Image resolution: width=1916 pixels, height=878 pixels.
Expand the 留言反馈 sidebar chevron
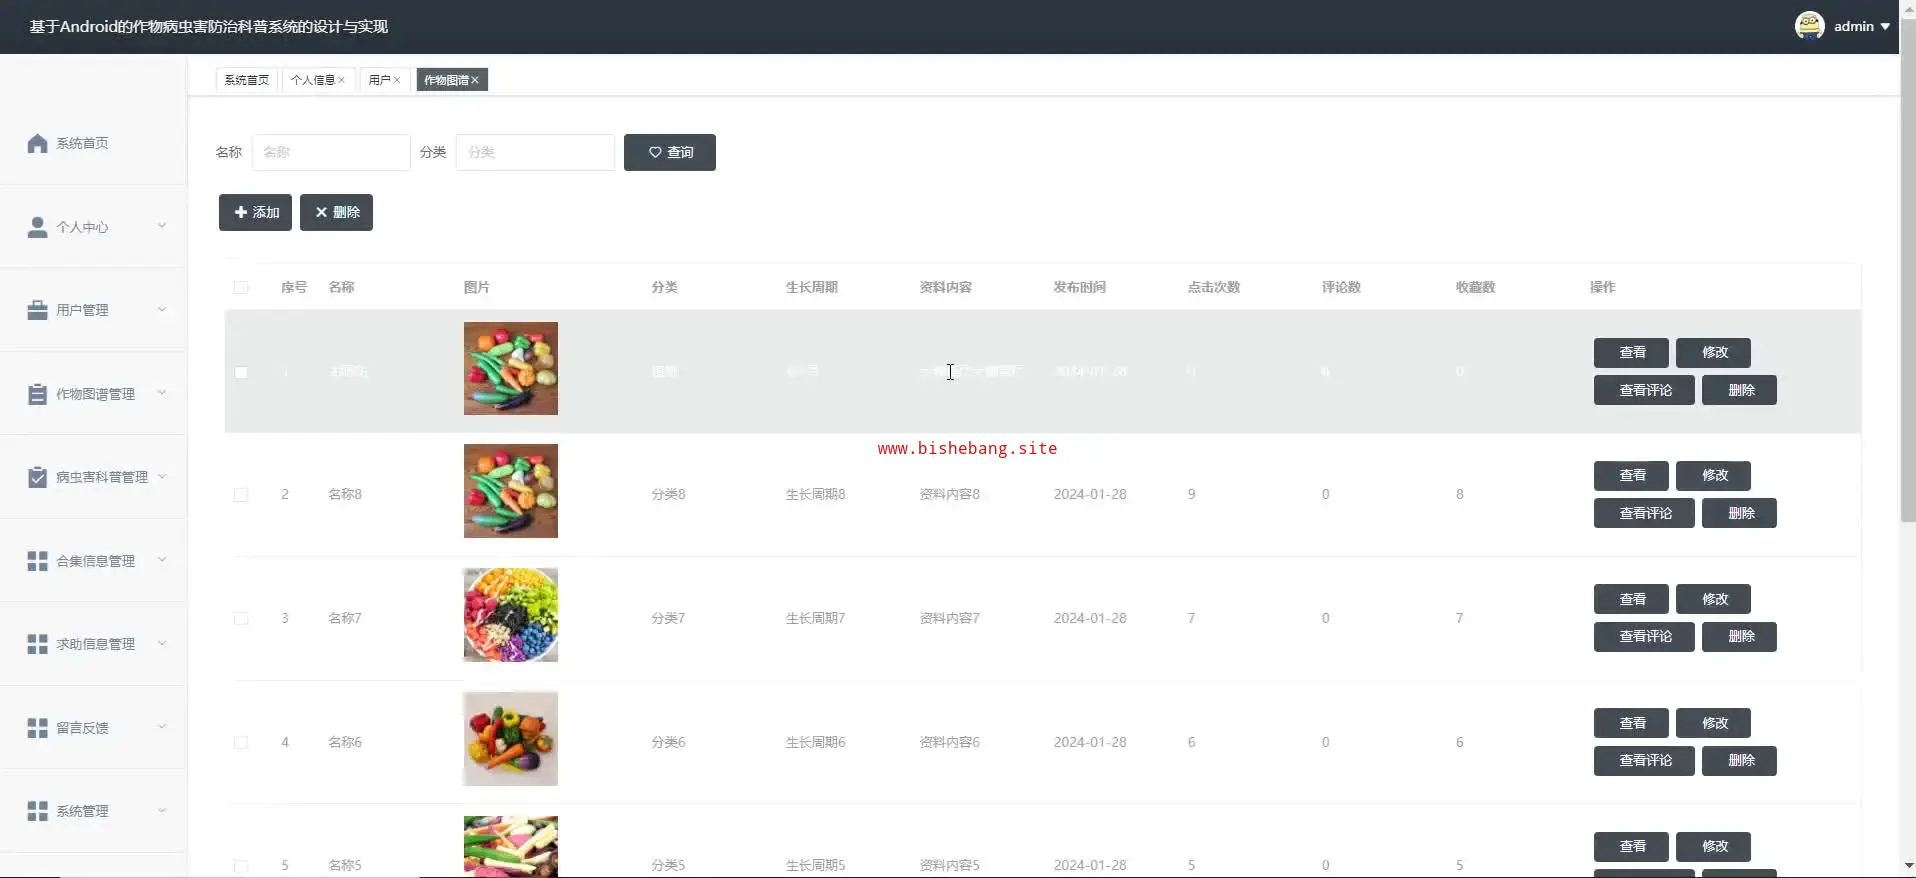tap(162, 727)
